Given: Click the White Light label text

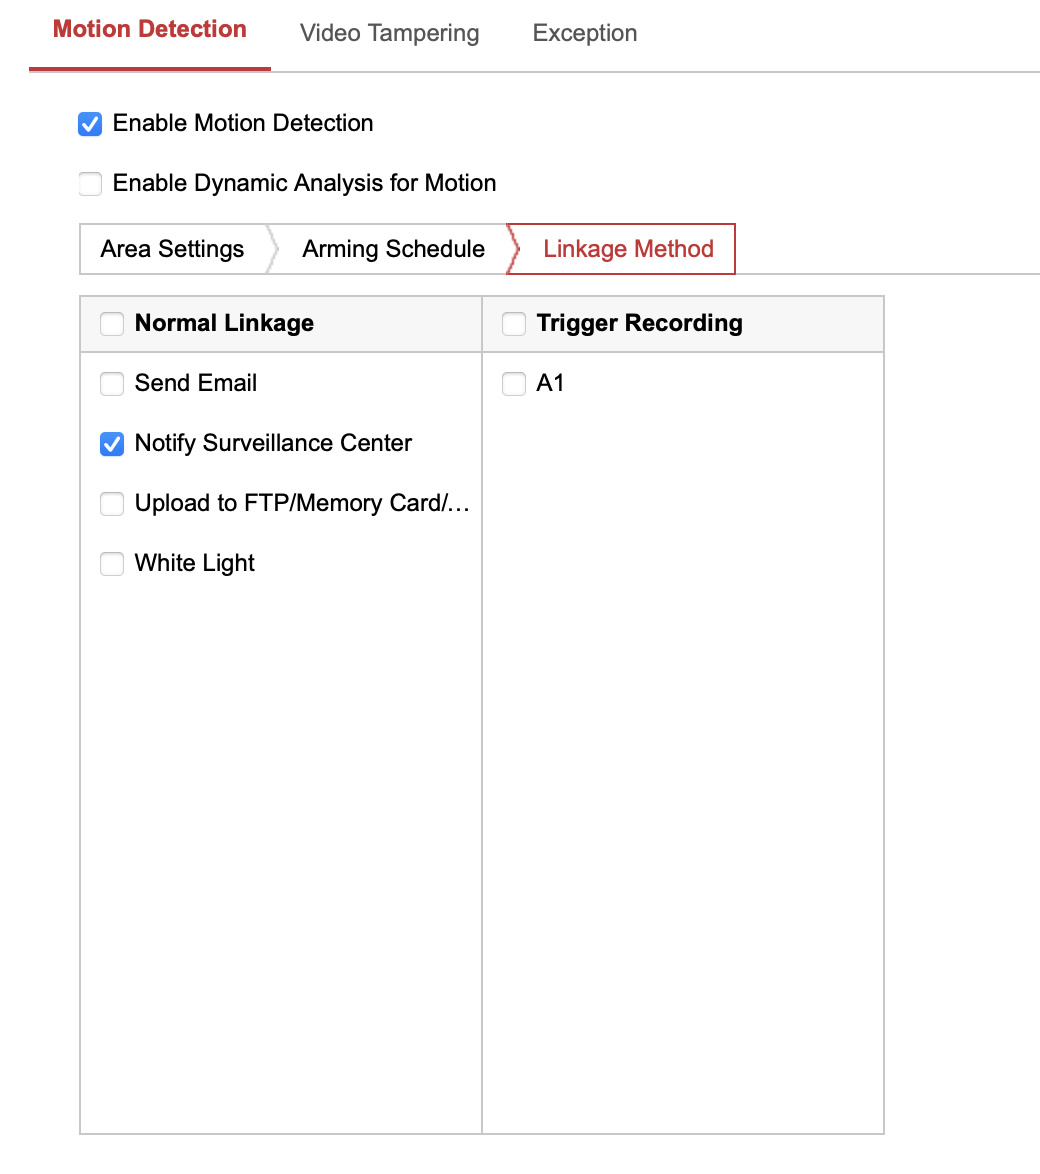Looking at the screenshot, I should click(194, 563).
